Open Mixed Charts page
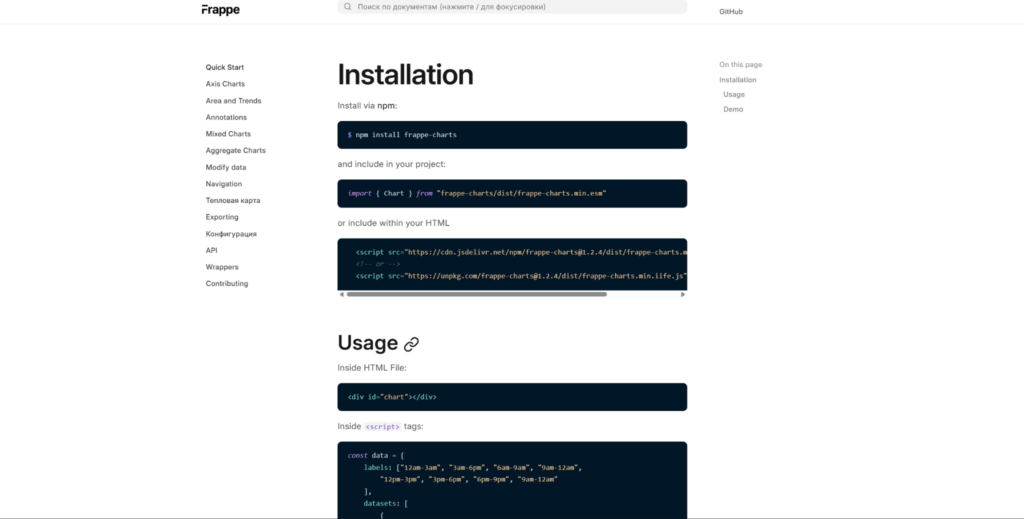This screenshot has width=1024, height=519. pos(228,134)
